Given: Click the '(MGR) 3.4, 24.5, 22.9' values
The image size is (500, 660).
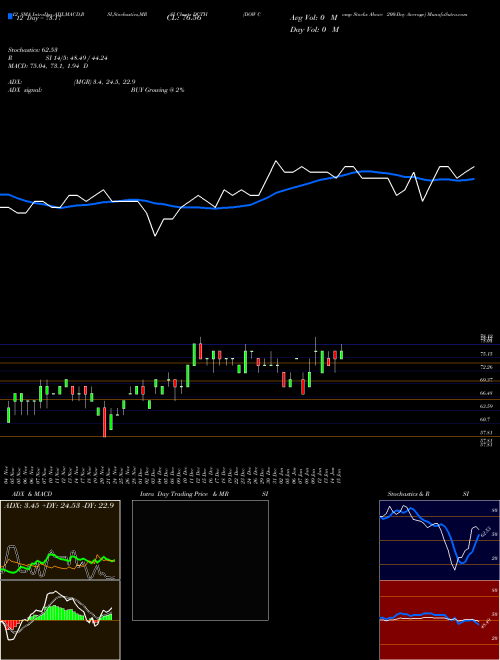Looking at the screenshot, I should 104,82.
